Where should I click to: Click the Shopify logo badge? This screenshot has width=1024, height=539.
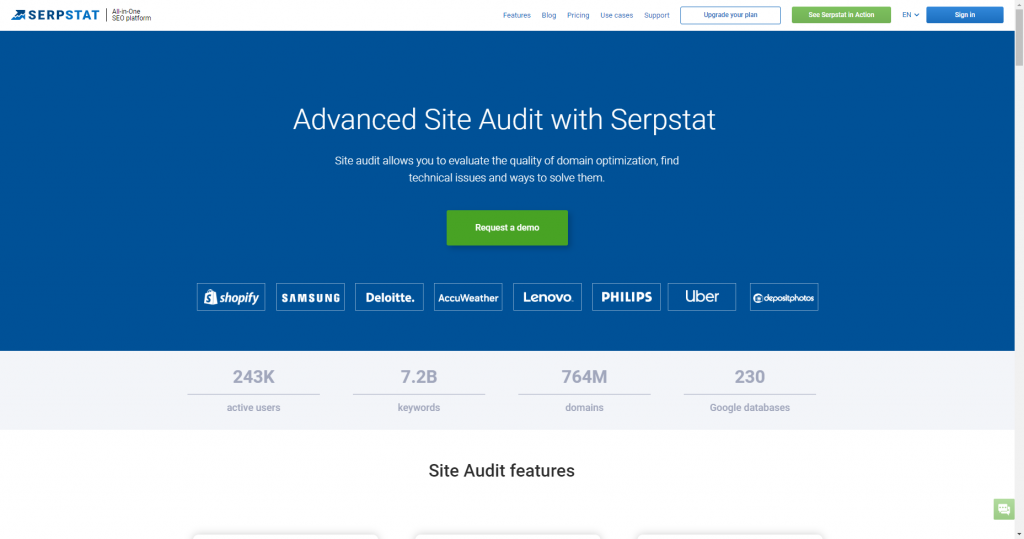tap(231, 297)
